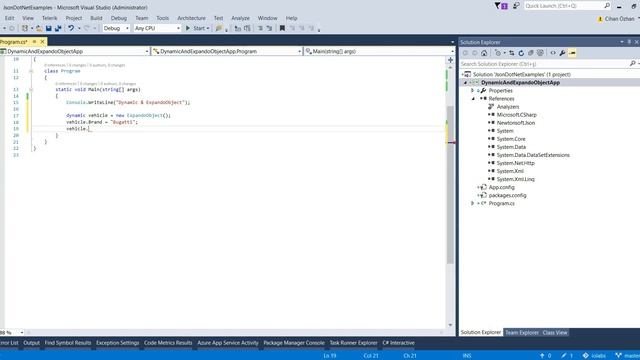This screenshot has height=360, width=640.
Task: Open the Start button's dropdown arrow
Action: (x=208, y=28)
